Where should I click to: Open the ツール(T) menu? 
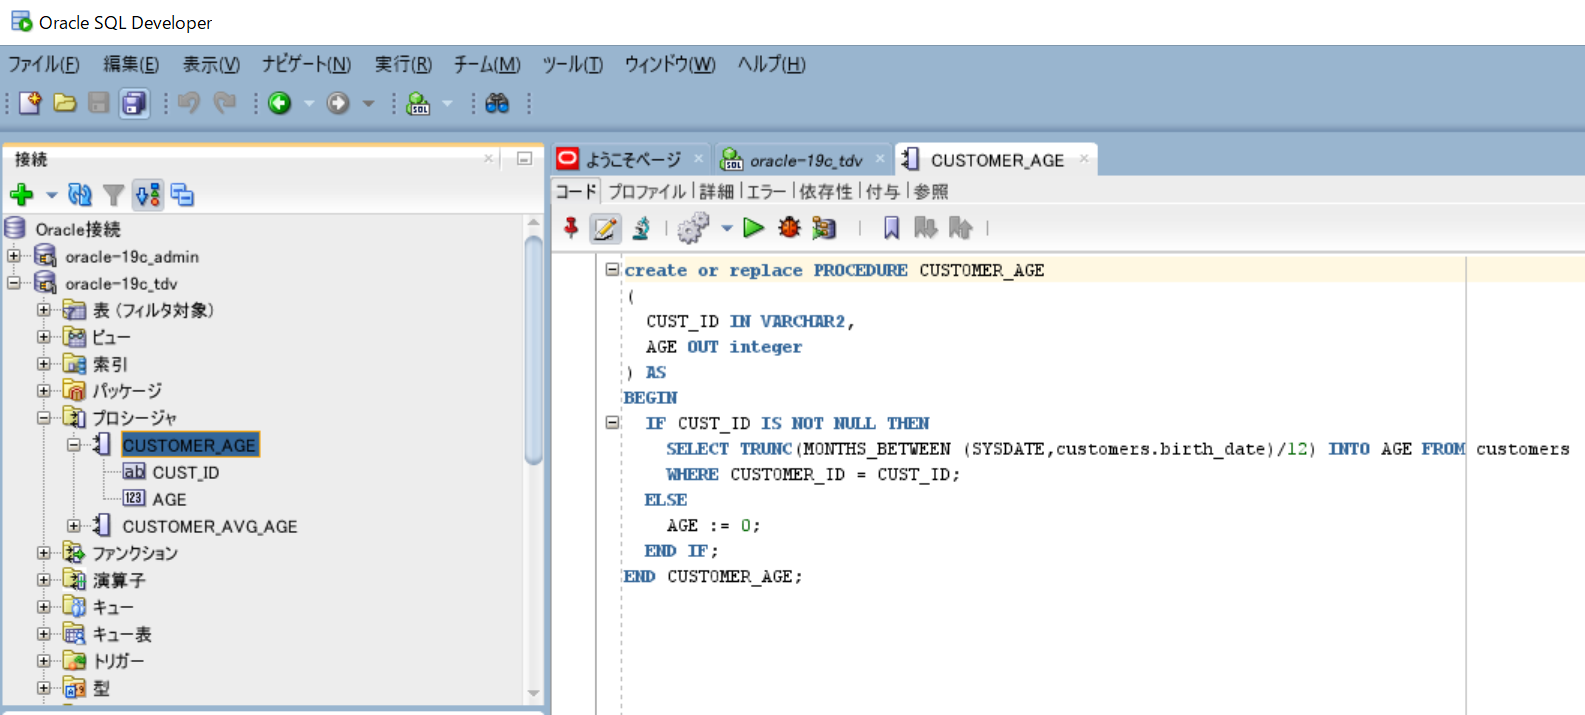572,64
